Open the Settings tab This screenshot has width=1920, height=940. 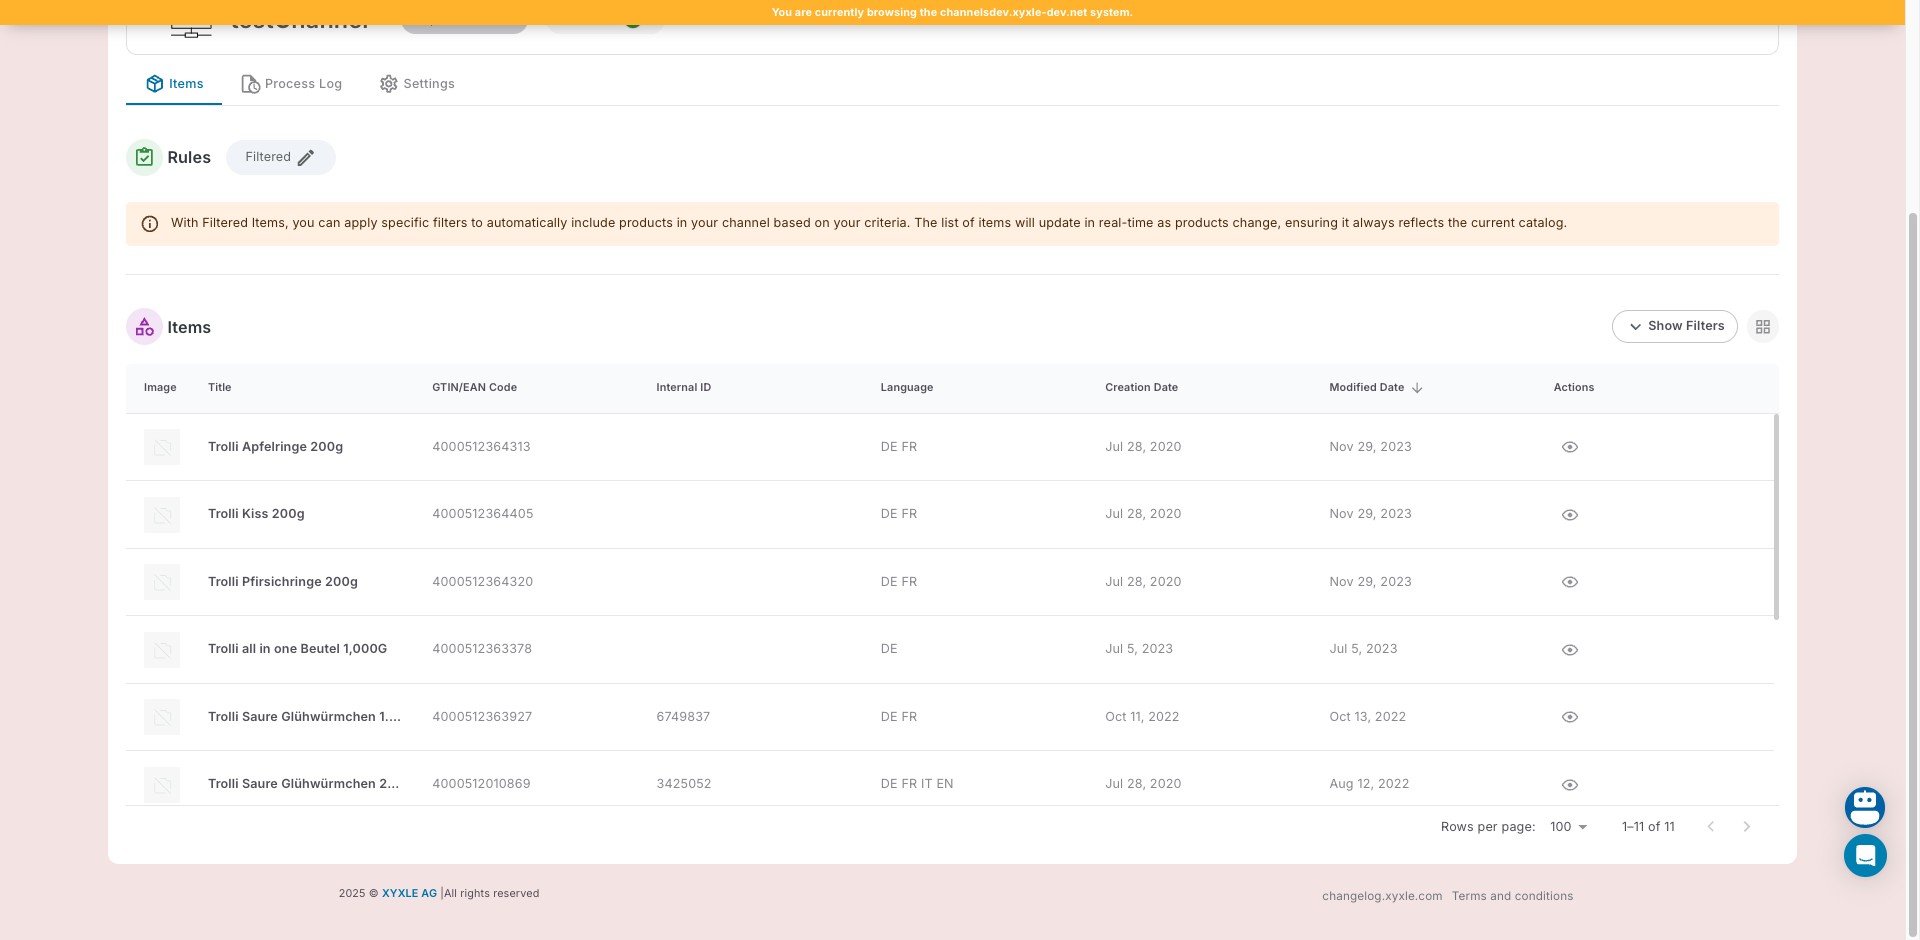417,84
